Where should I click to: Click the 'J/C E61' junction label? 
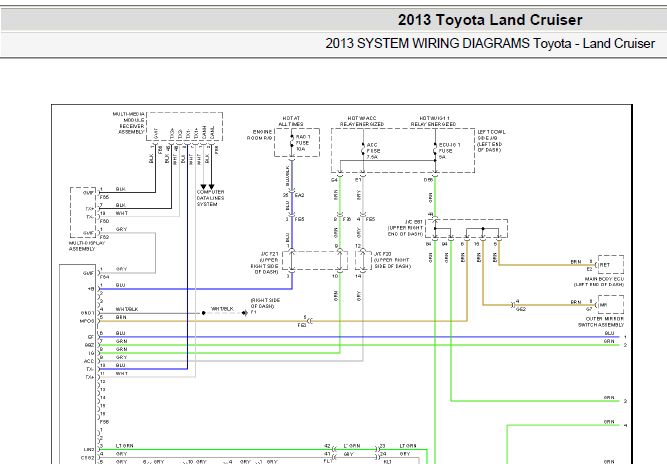[414, 222]
